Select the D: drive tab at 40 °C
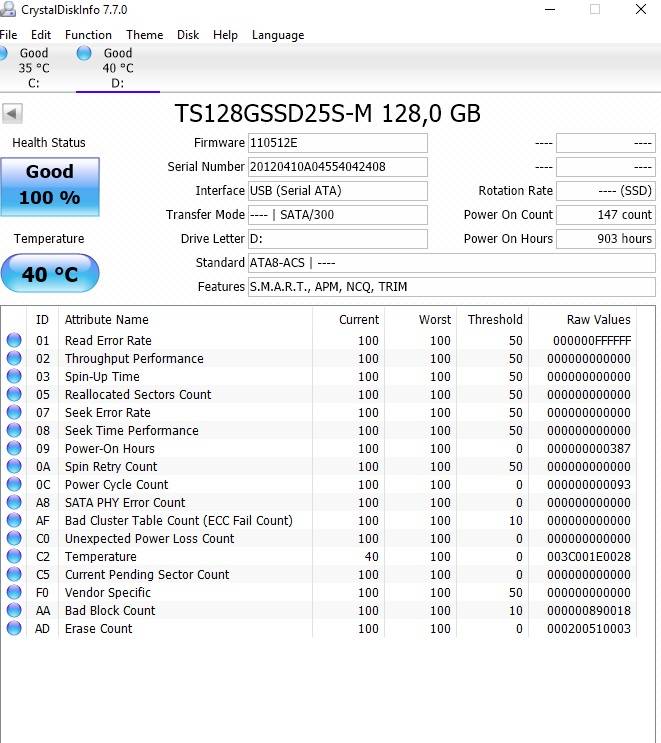 tap(117, 68)
